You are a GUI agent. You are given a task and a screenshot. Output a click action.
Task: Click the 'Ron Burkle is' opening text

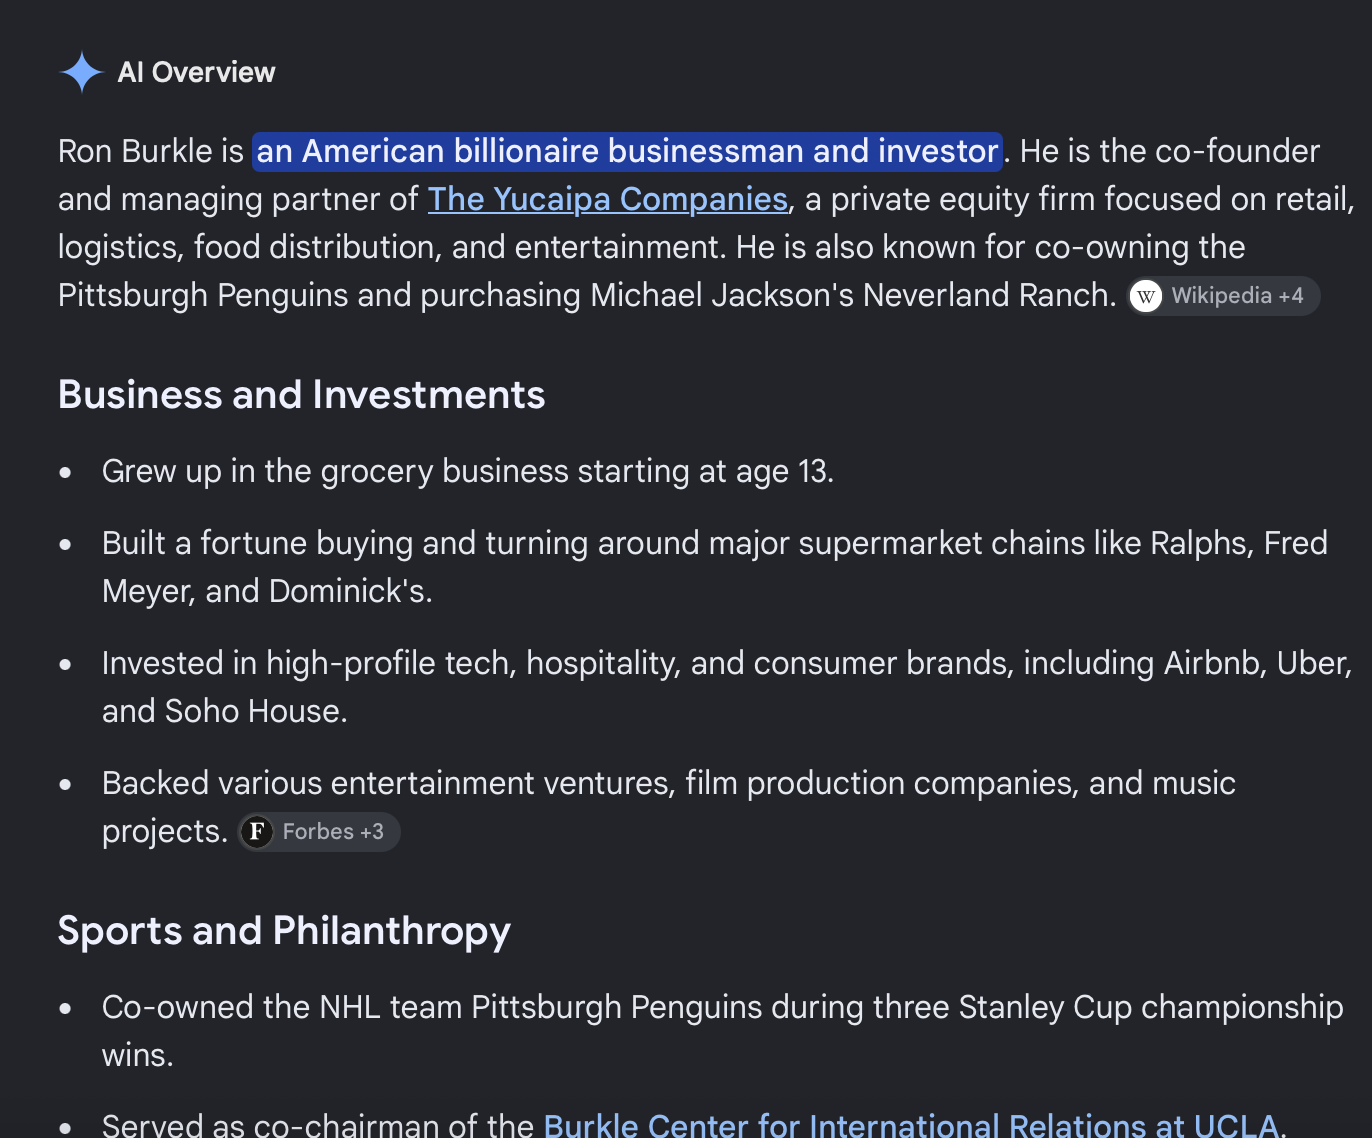point(151,151)
